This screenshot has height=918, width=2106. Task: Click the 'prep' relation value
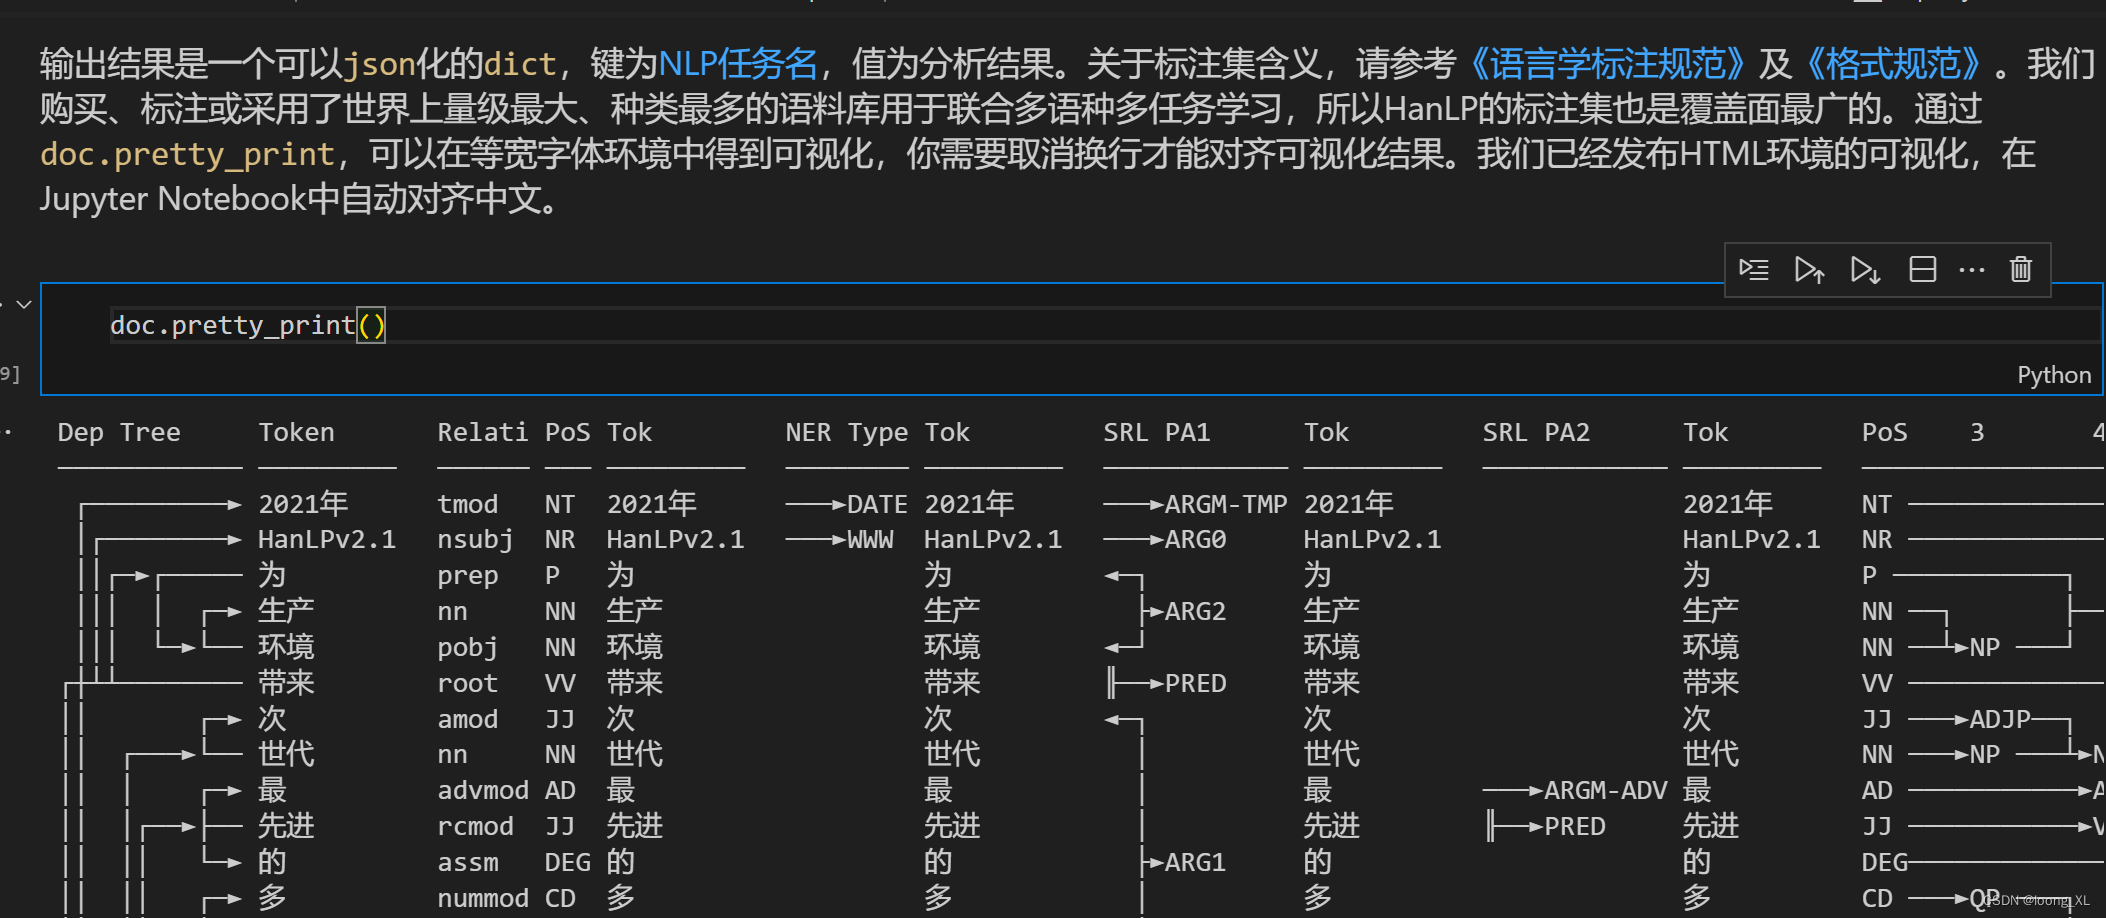[467, 576]
